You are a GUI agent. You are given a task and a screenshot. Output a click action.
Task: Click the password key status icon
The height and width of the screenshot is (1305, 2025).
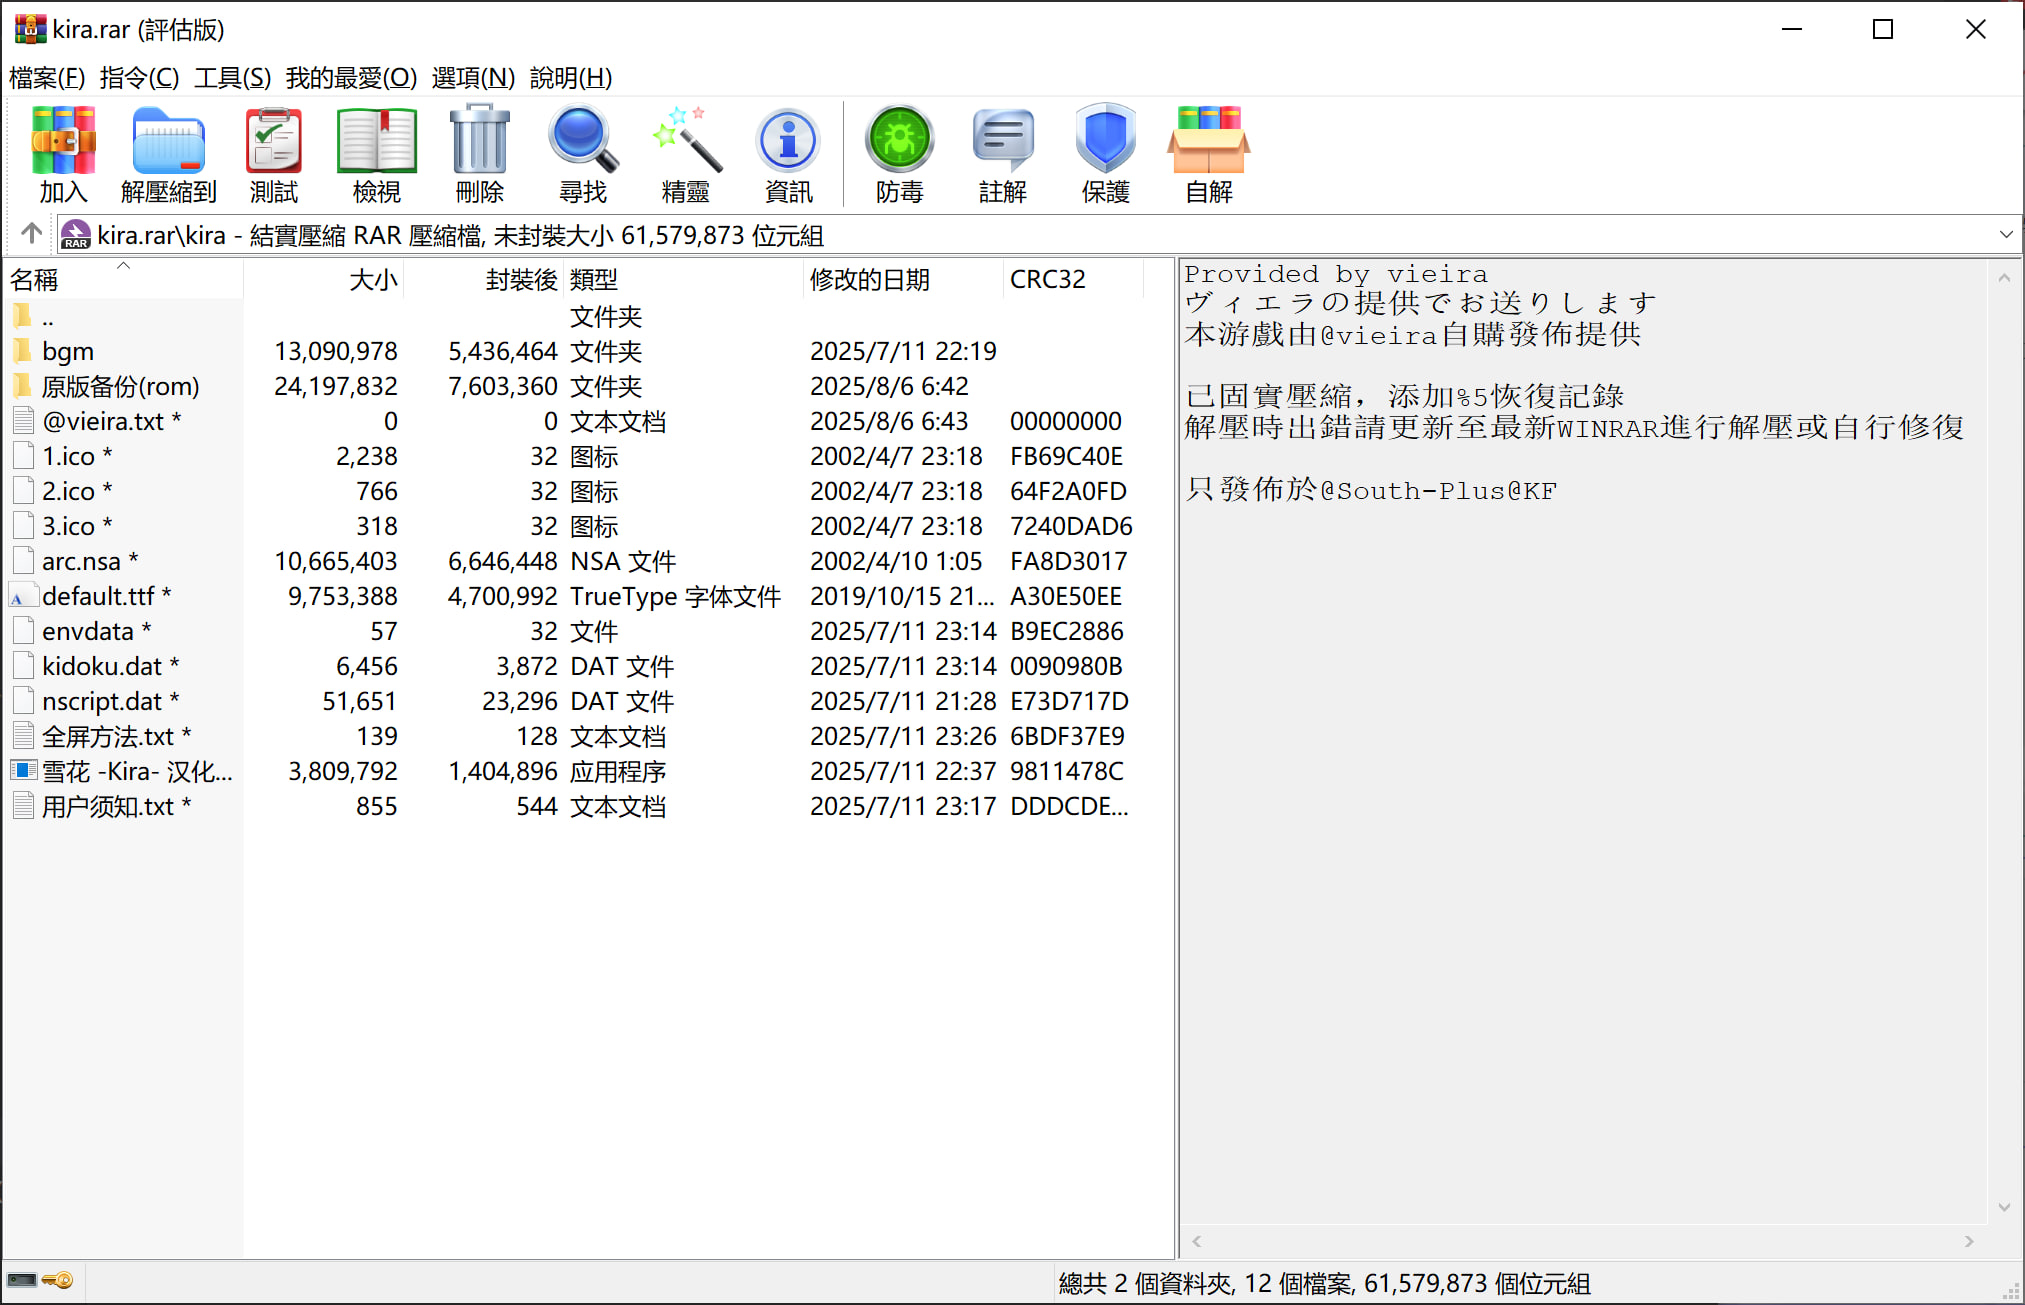click(58, 1280)
